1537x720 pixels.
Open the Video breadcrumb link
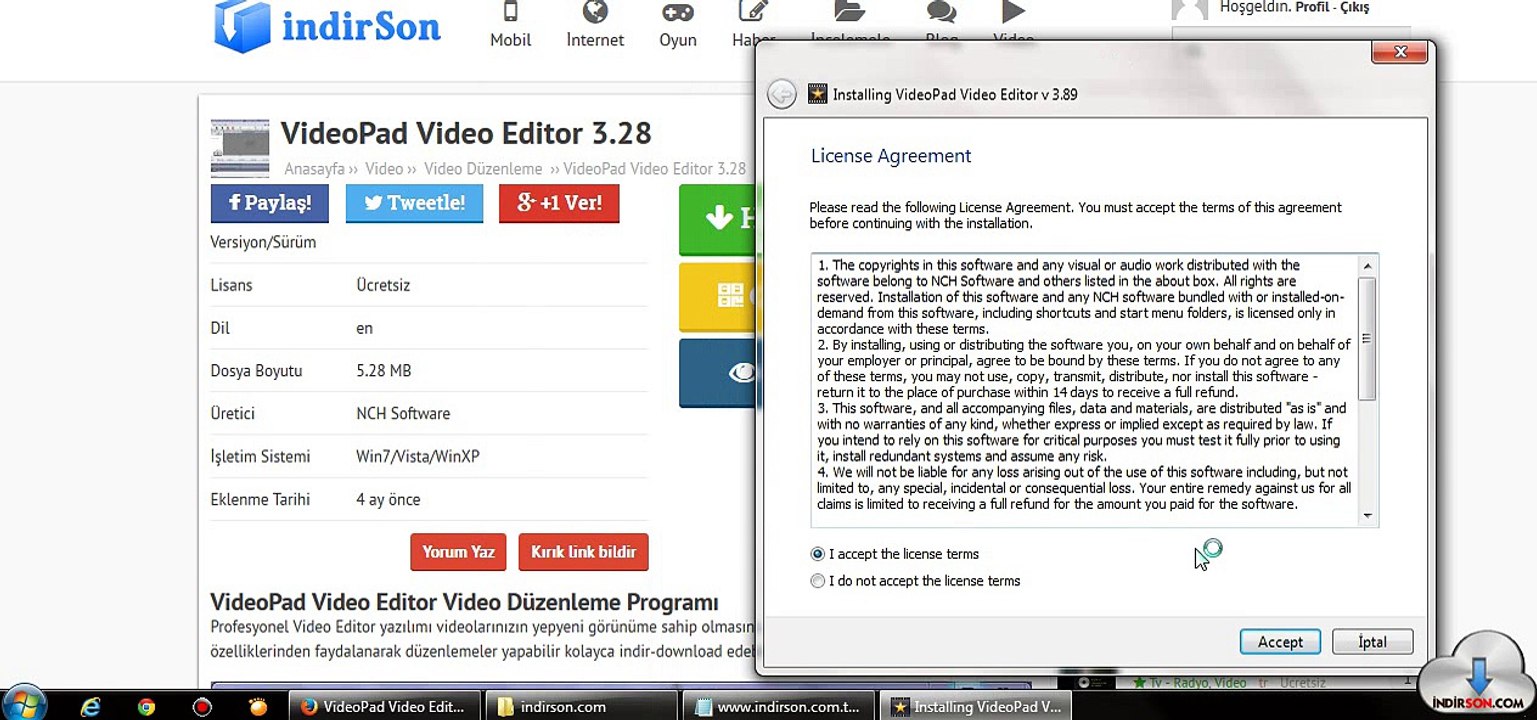[384, 169]
